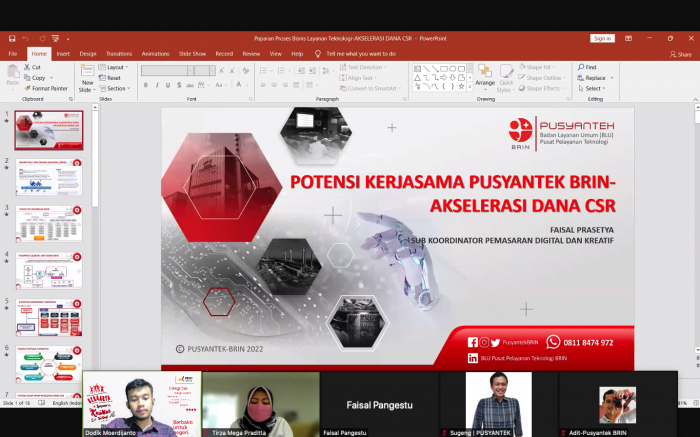Open Find in the Editing group
This screenshot has height=437, width=700.
587,67
